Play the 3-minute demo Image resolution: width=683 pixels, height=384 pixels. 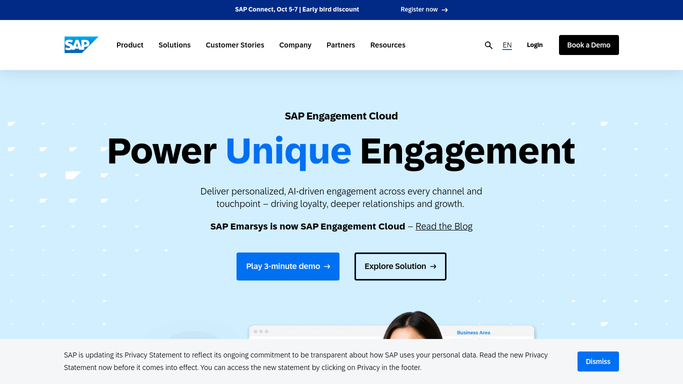[288, 266]
